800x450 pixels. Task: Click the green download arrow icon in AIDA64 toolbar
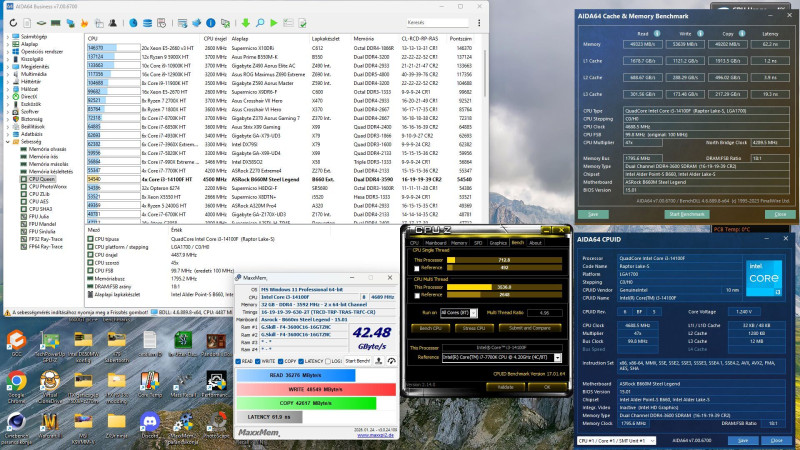245,23
